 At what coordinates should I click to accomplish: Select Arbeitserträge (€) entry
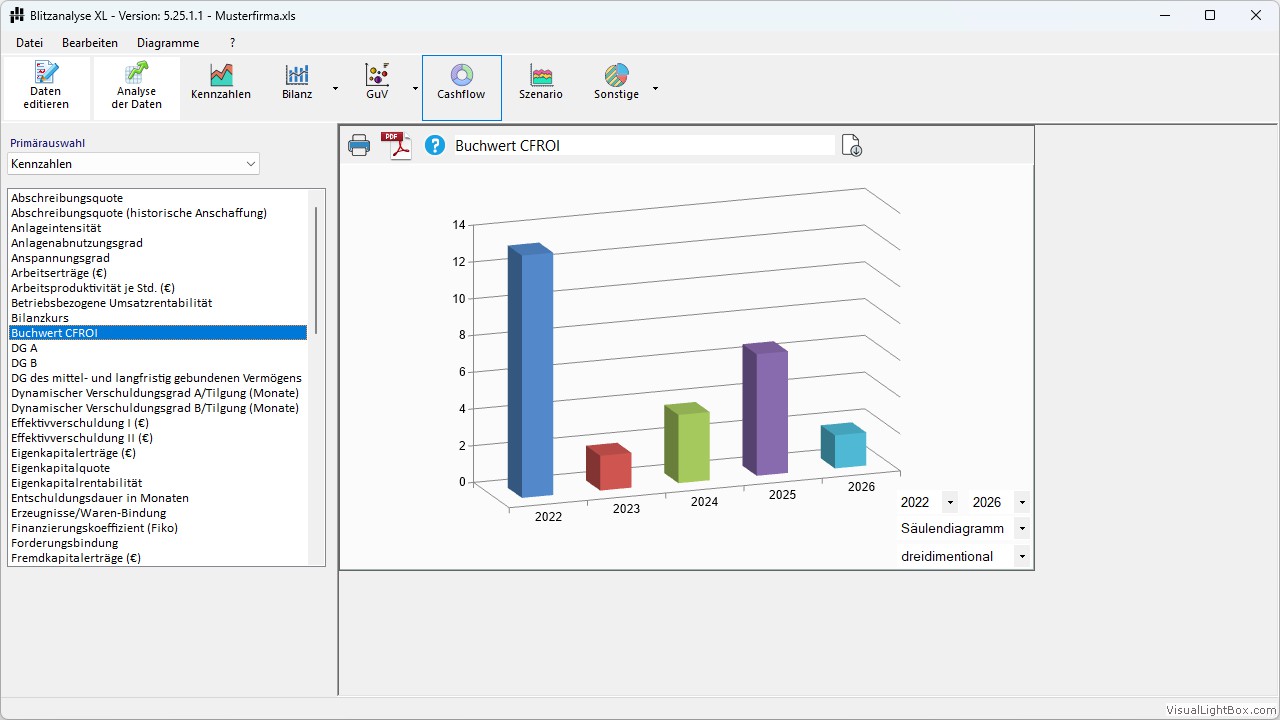tap(158, 273)
